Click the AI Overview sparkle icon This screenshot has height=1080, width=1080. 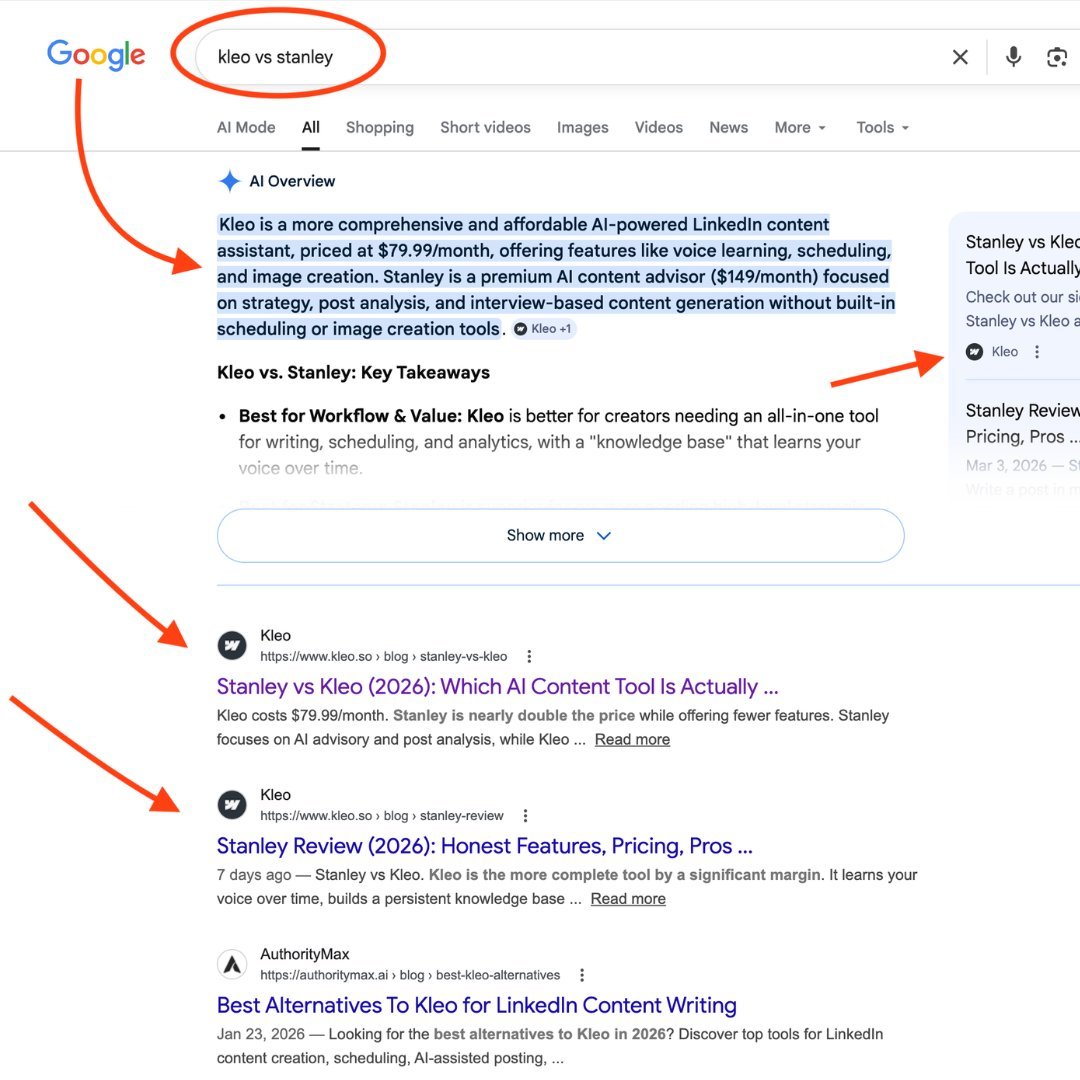coord(229,181)
